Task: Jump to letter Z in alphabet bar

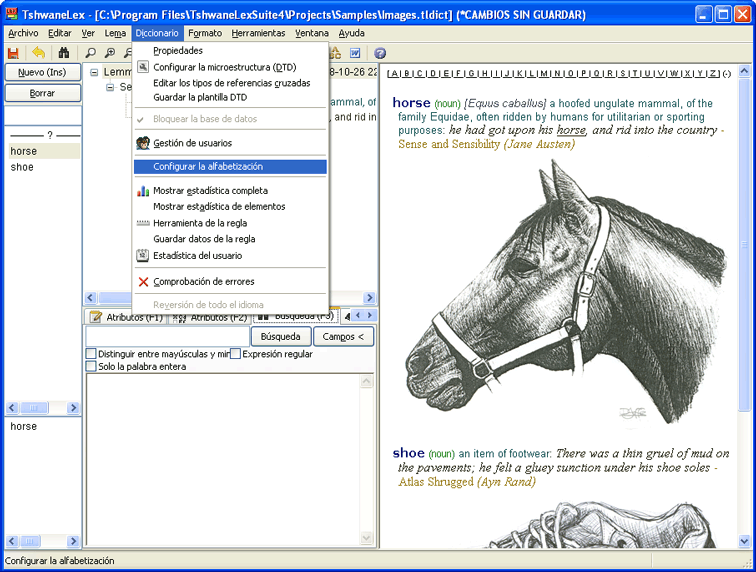Action: point(713,73)
